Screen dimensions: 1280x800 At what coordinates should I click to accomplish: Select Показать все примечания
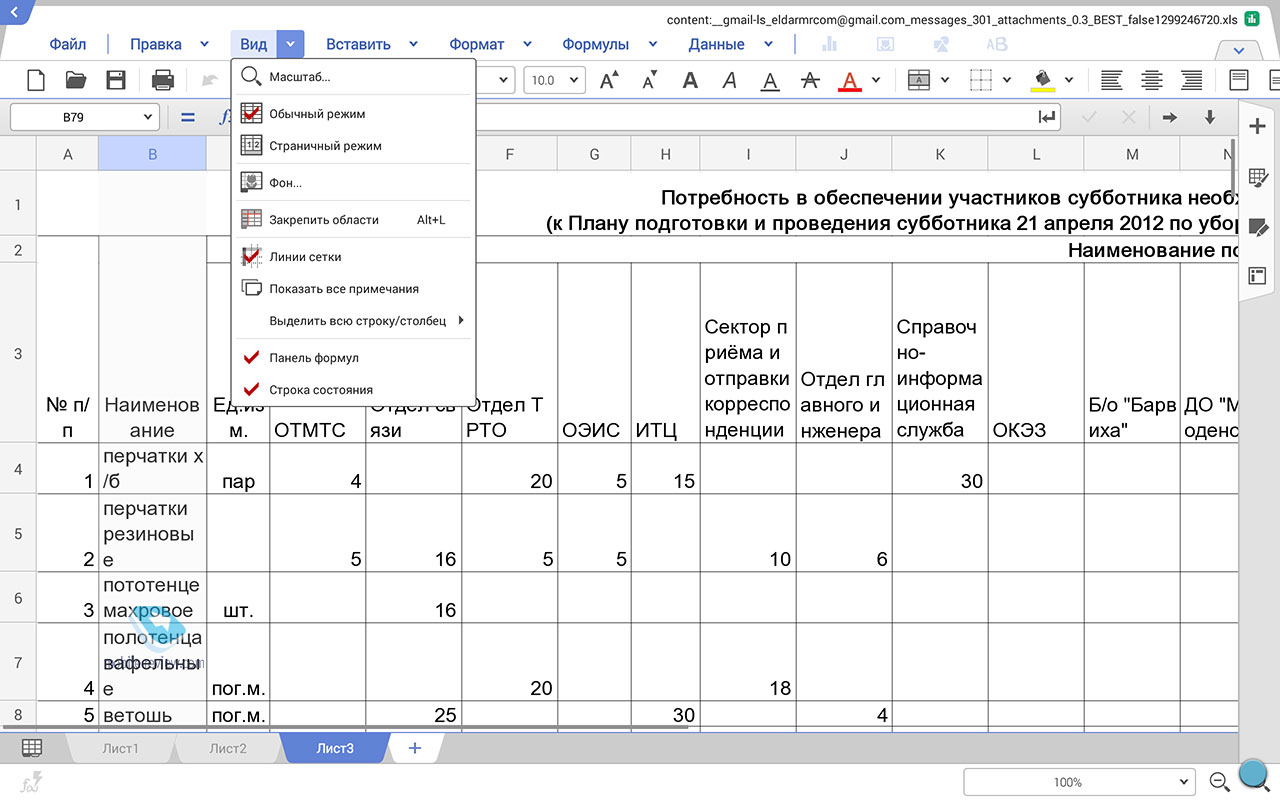click(353, 289)
